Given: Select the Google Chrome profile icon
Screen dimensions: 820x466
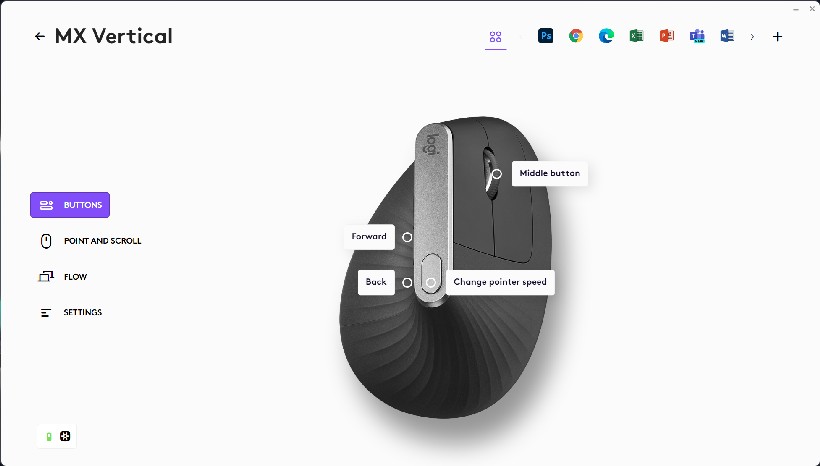Looking at the screenshot, I should pos(576,36).
